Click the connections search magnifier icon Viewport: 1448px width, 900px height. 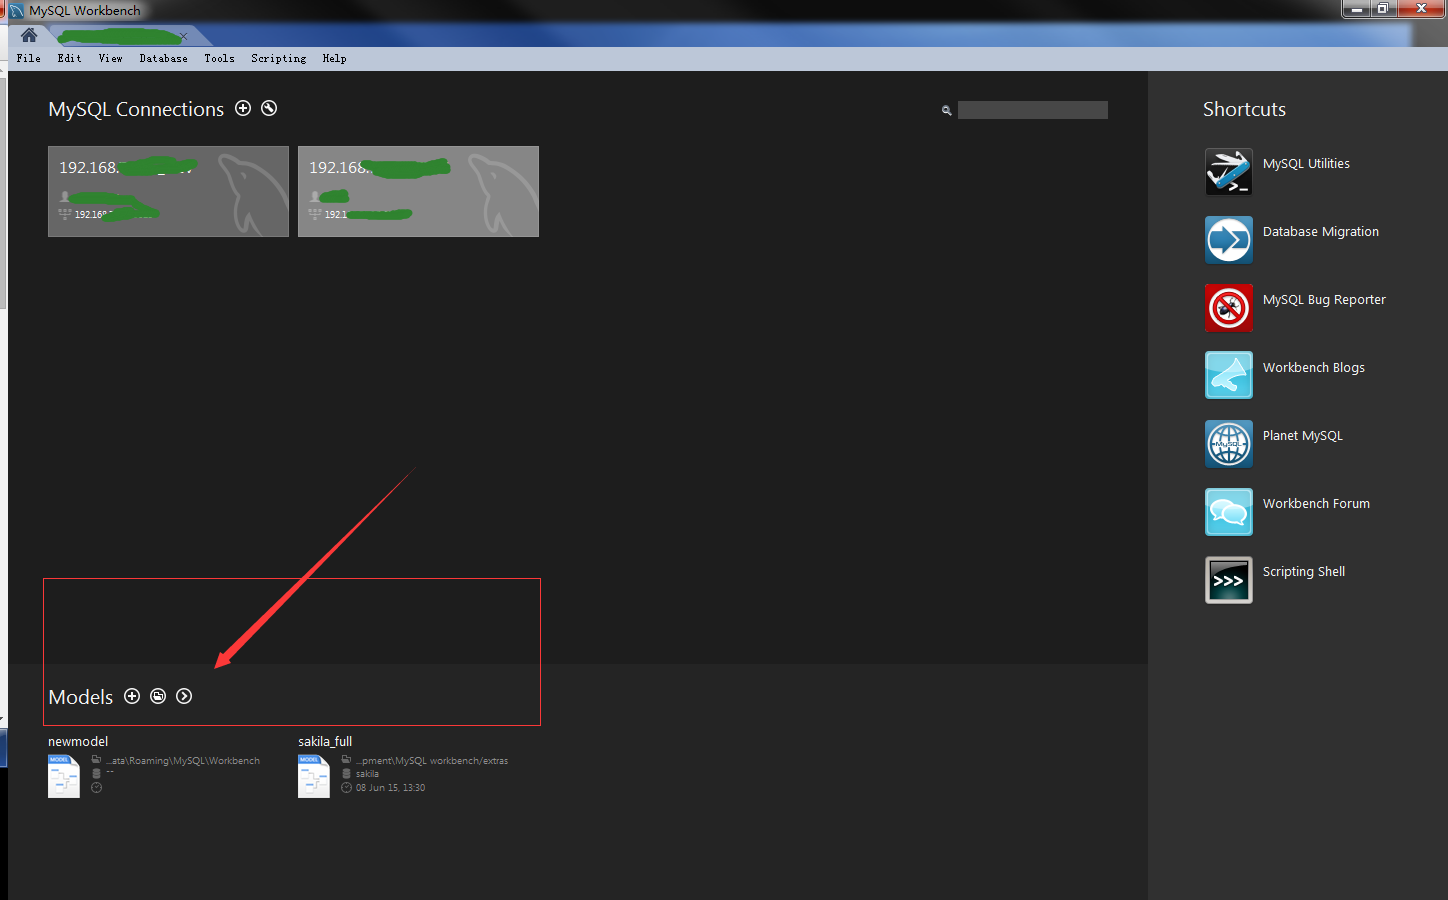[x=946, y=111]
